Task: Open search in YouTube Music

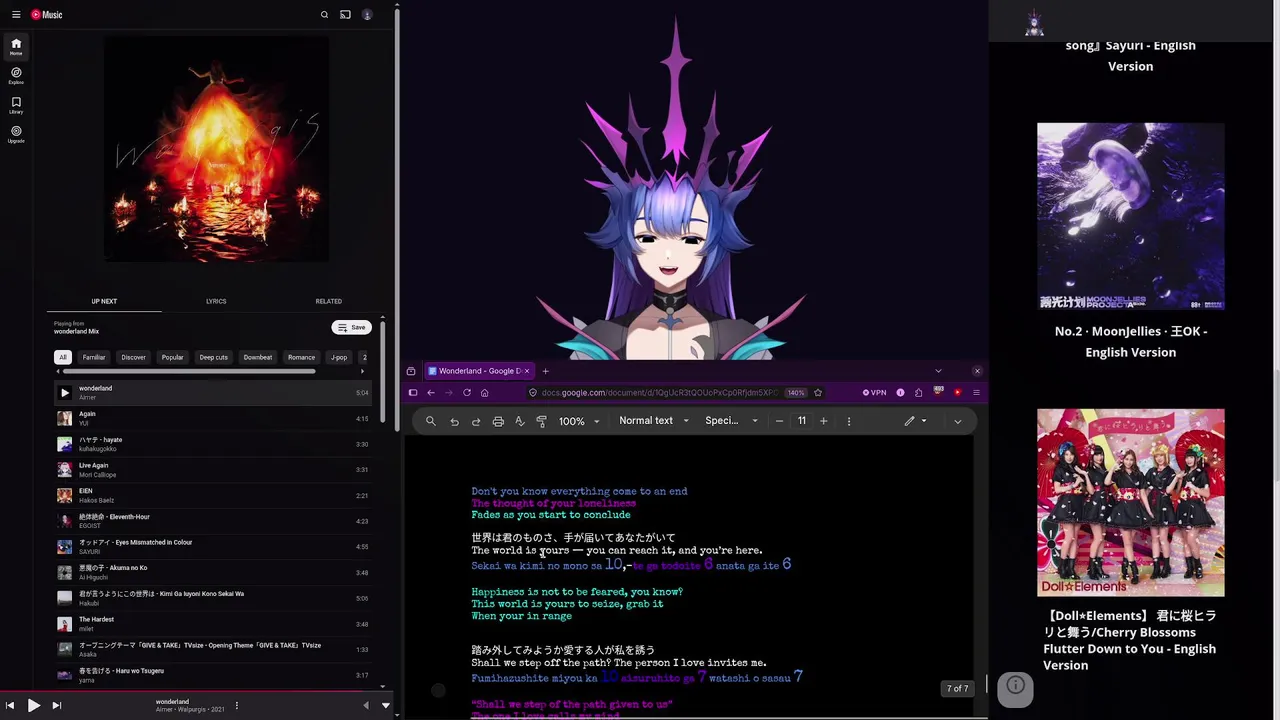Action: 324,15
